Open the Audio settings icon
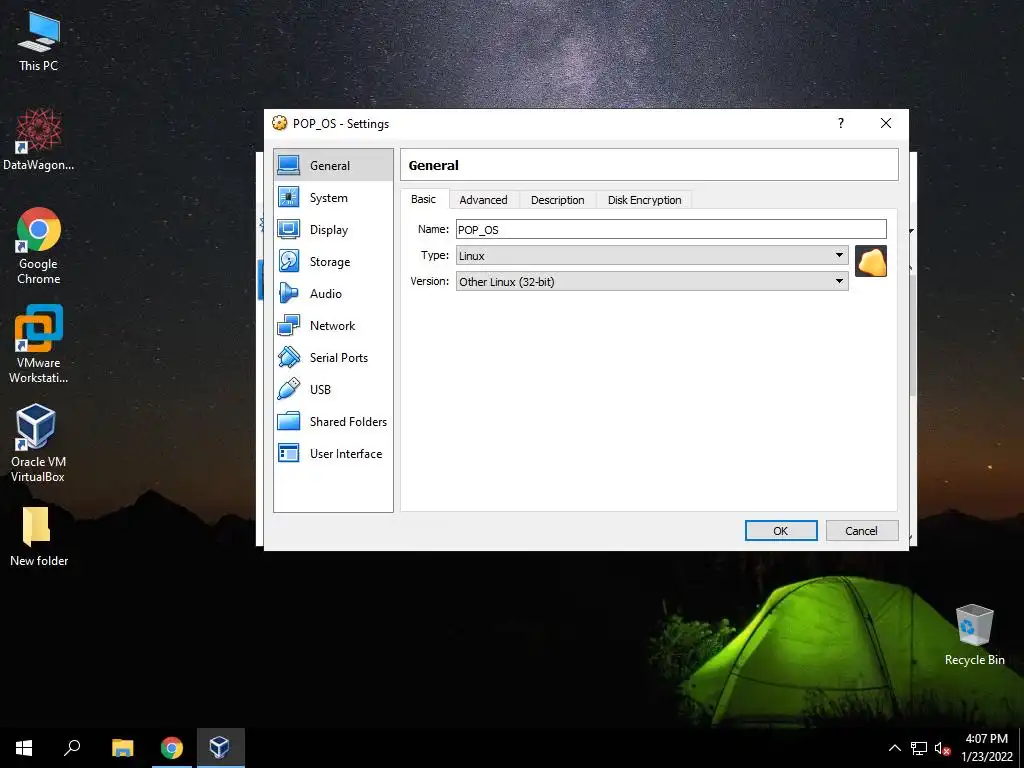The height and width of the screenshot is (768, 1024). [x=288, y=293]
